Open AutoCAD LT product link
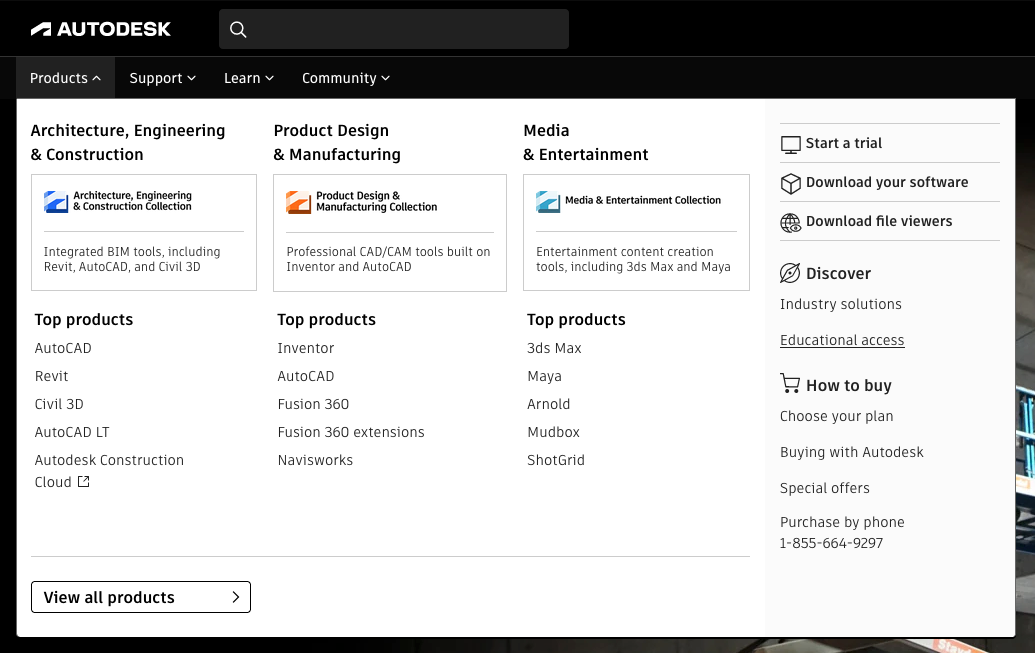 pos(72,432)
